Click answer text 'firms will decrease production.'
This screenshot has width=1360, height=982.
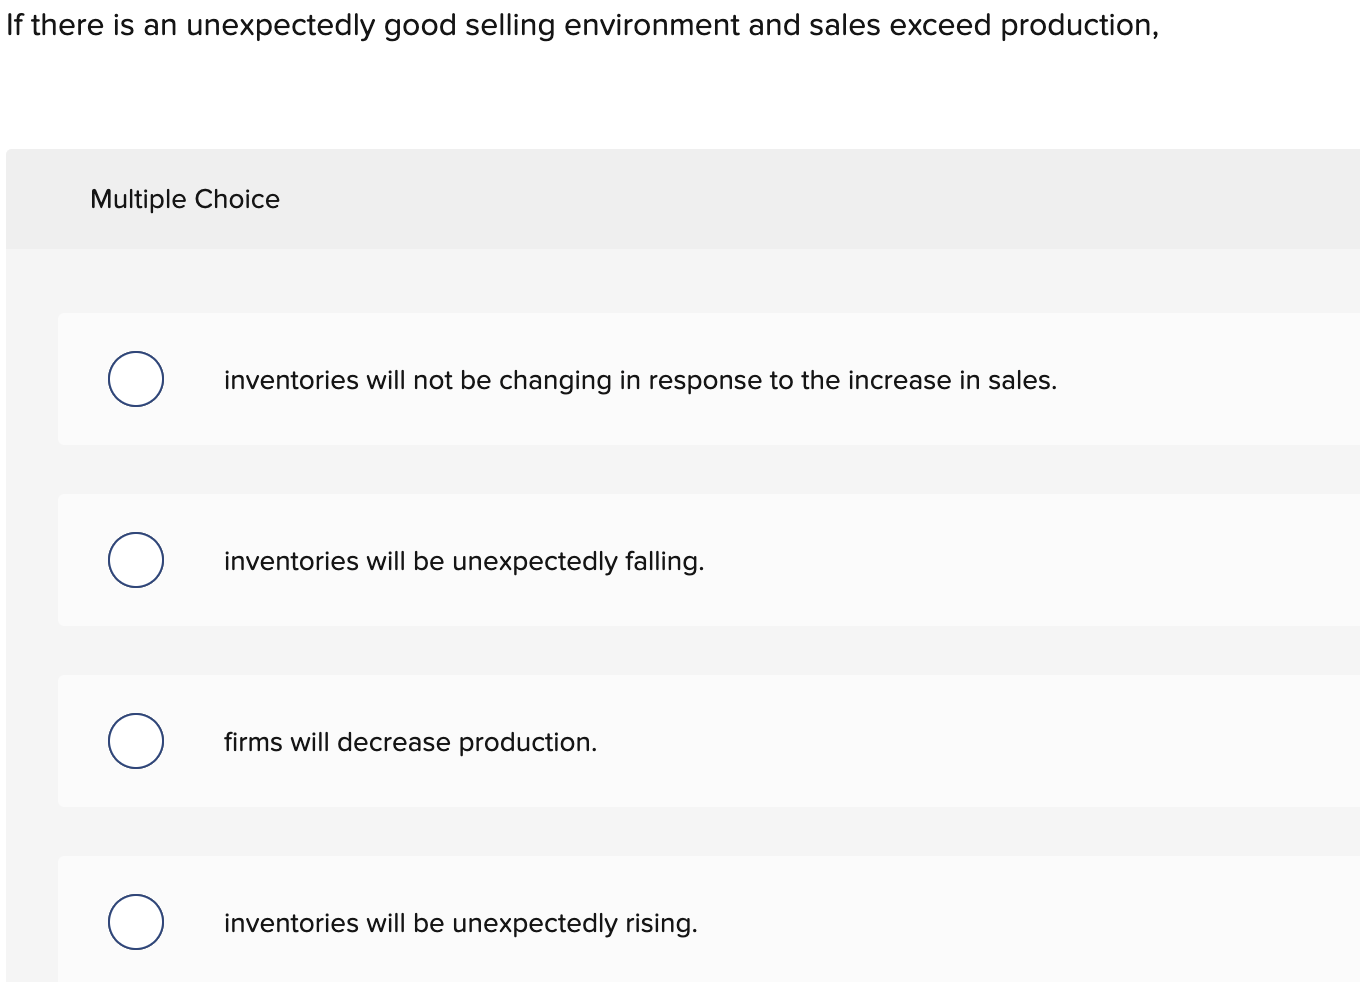410,742
